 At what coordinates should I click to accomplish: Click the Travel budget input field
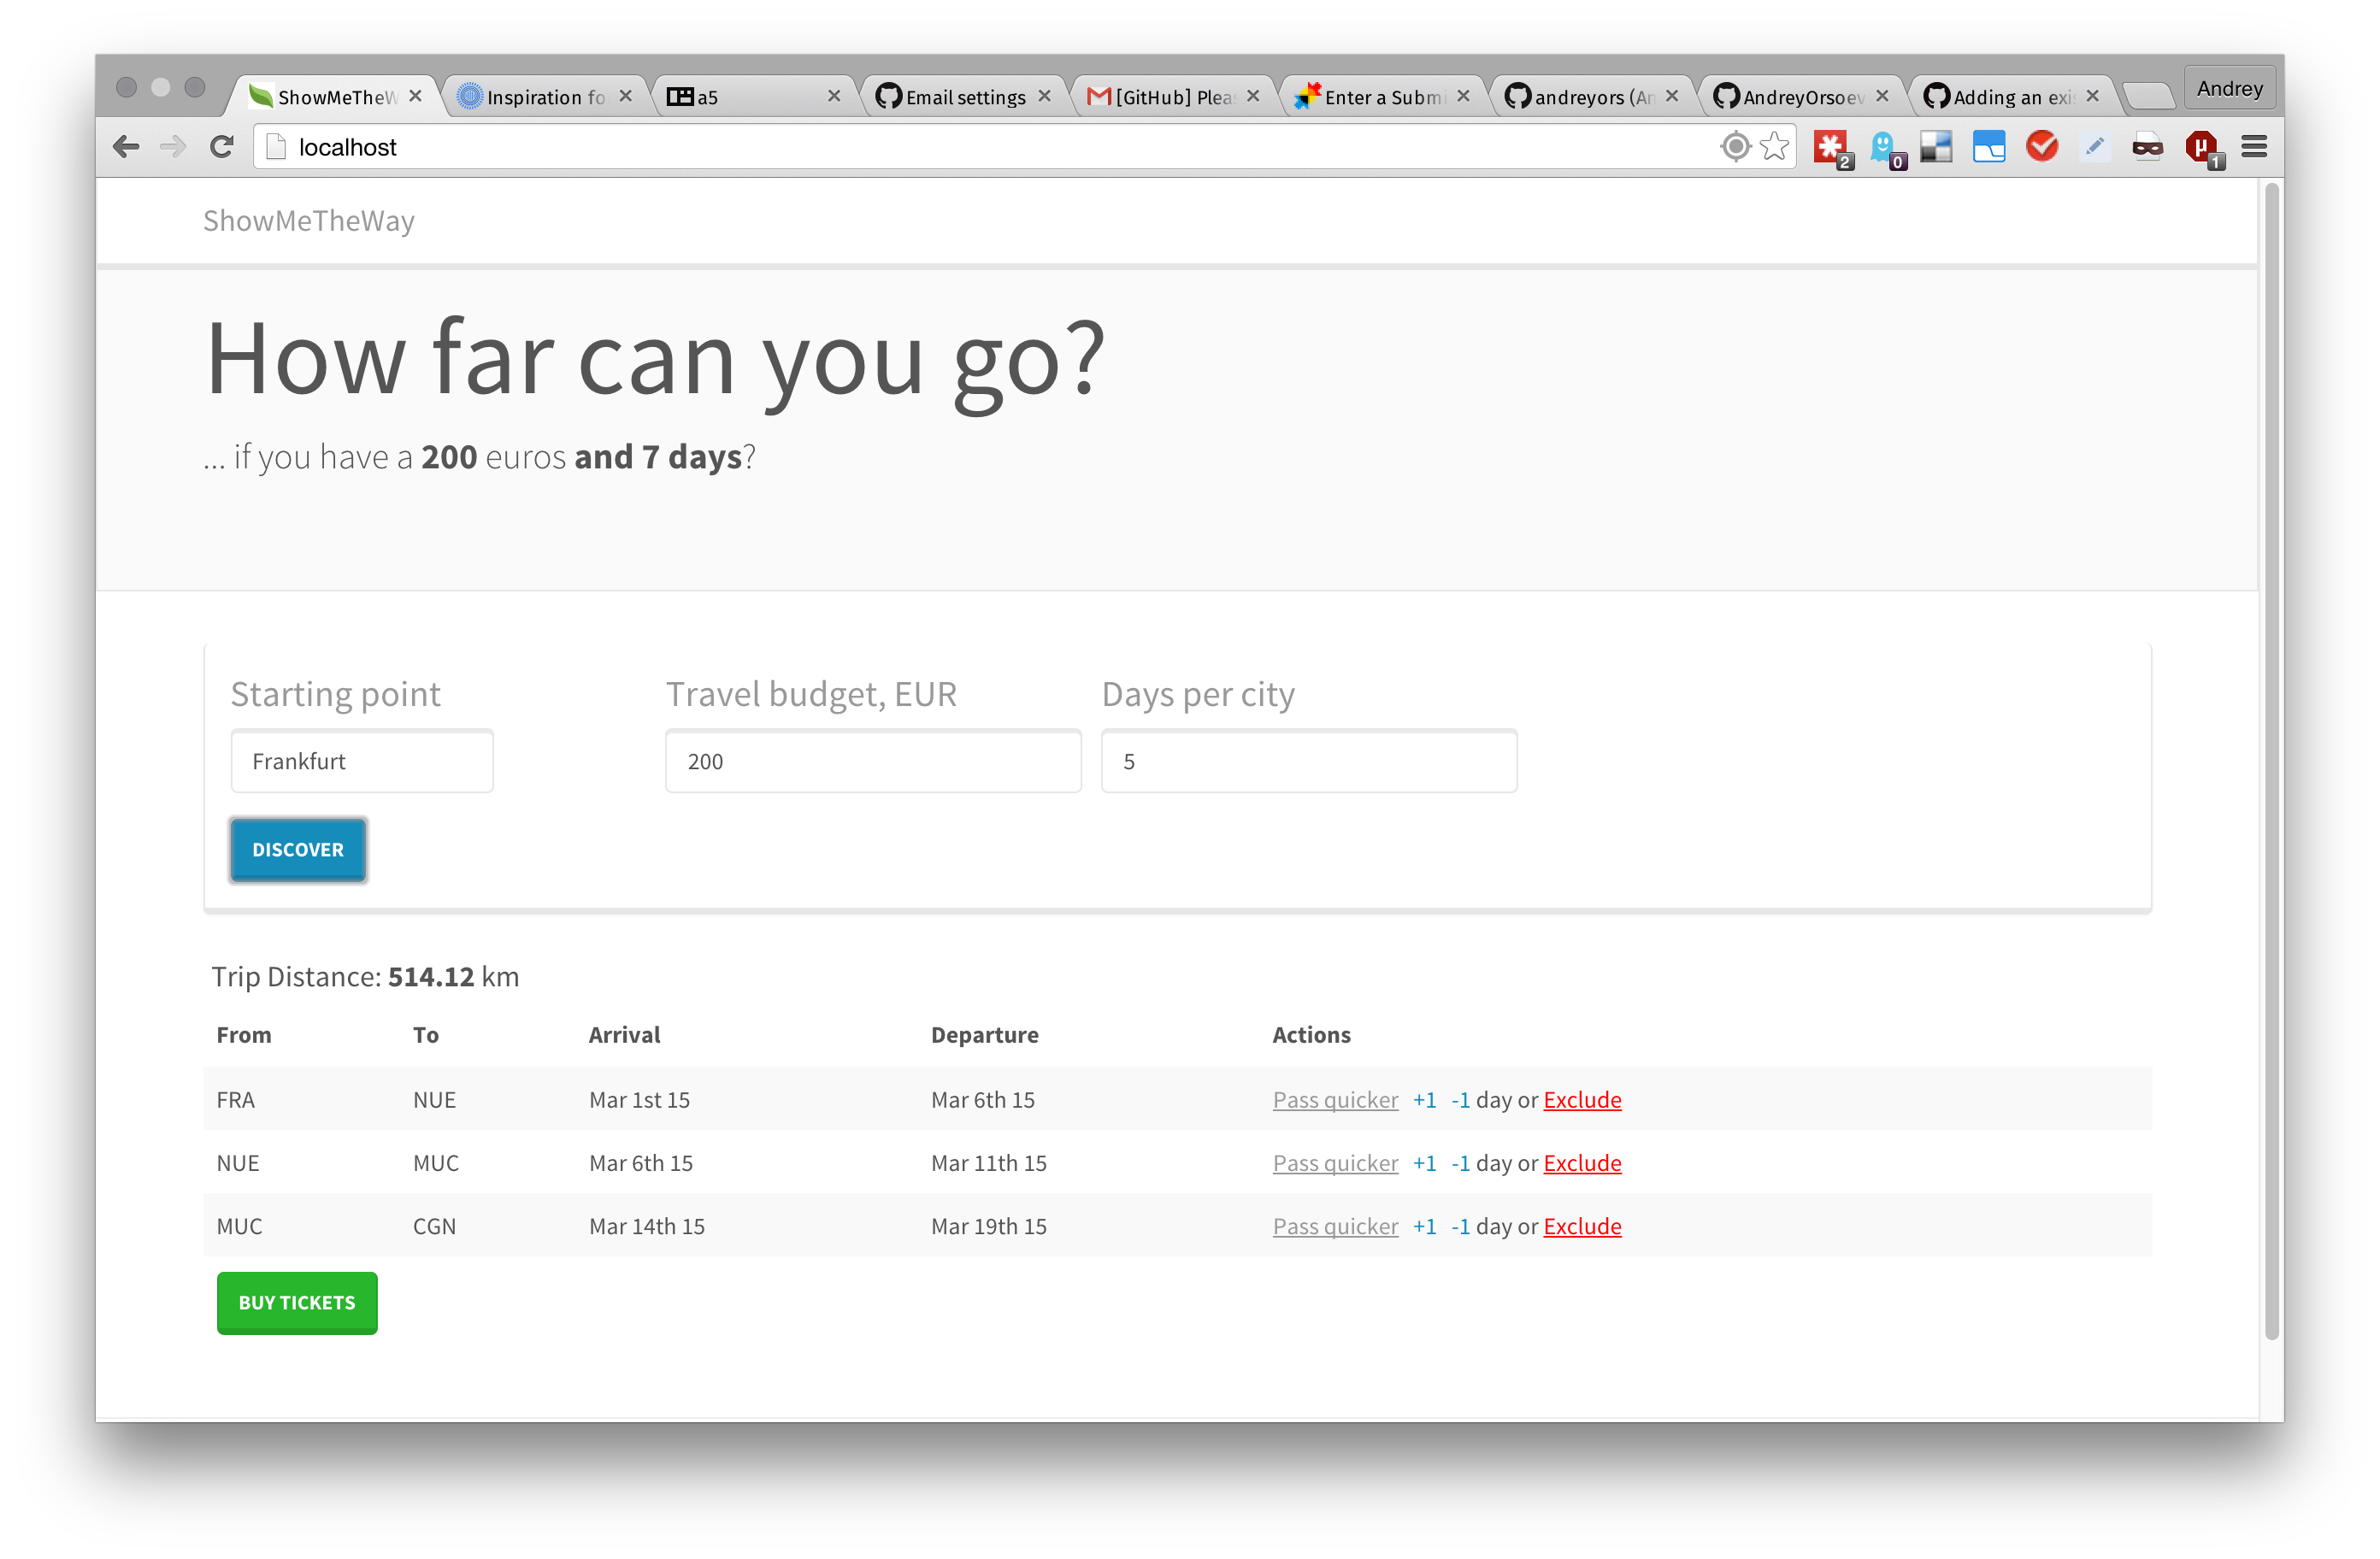coord(873,762)
